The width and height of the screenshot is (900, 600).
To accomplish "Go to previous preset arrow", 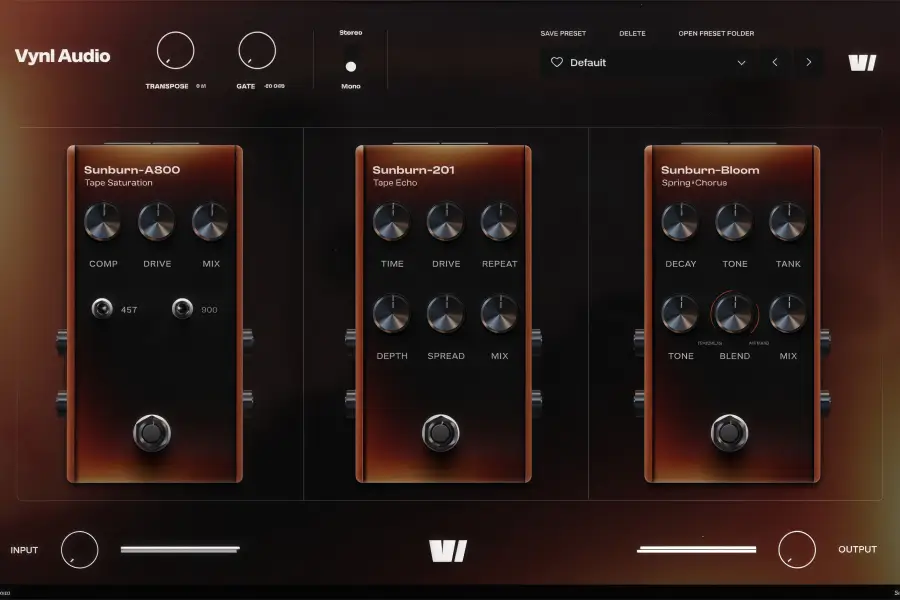I will 775,62.
